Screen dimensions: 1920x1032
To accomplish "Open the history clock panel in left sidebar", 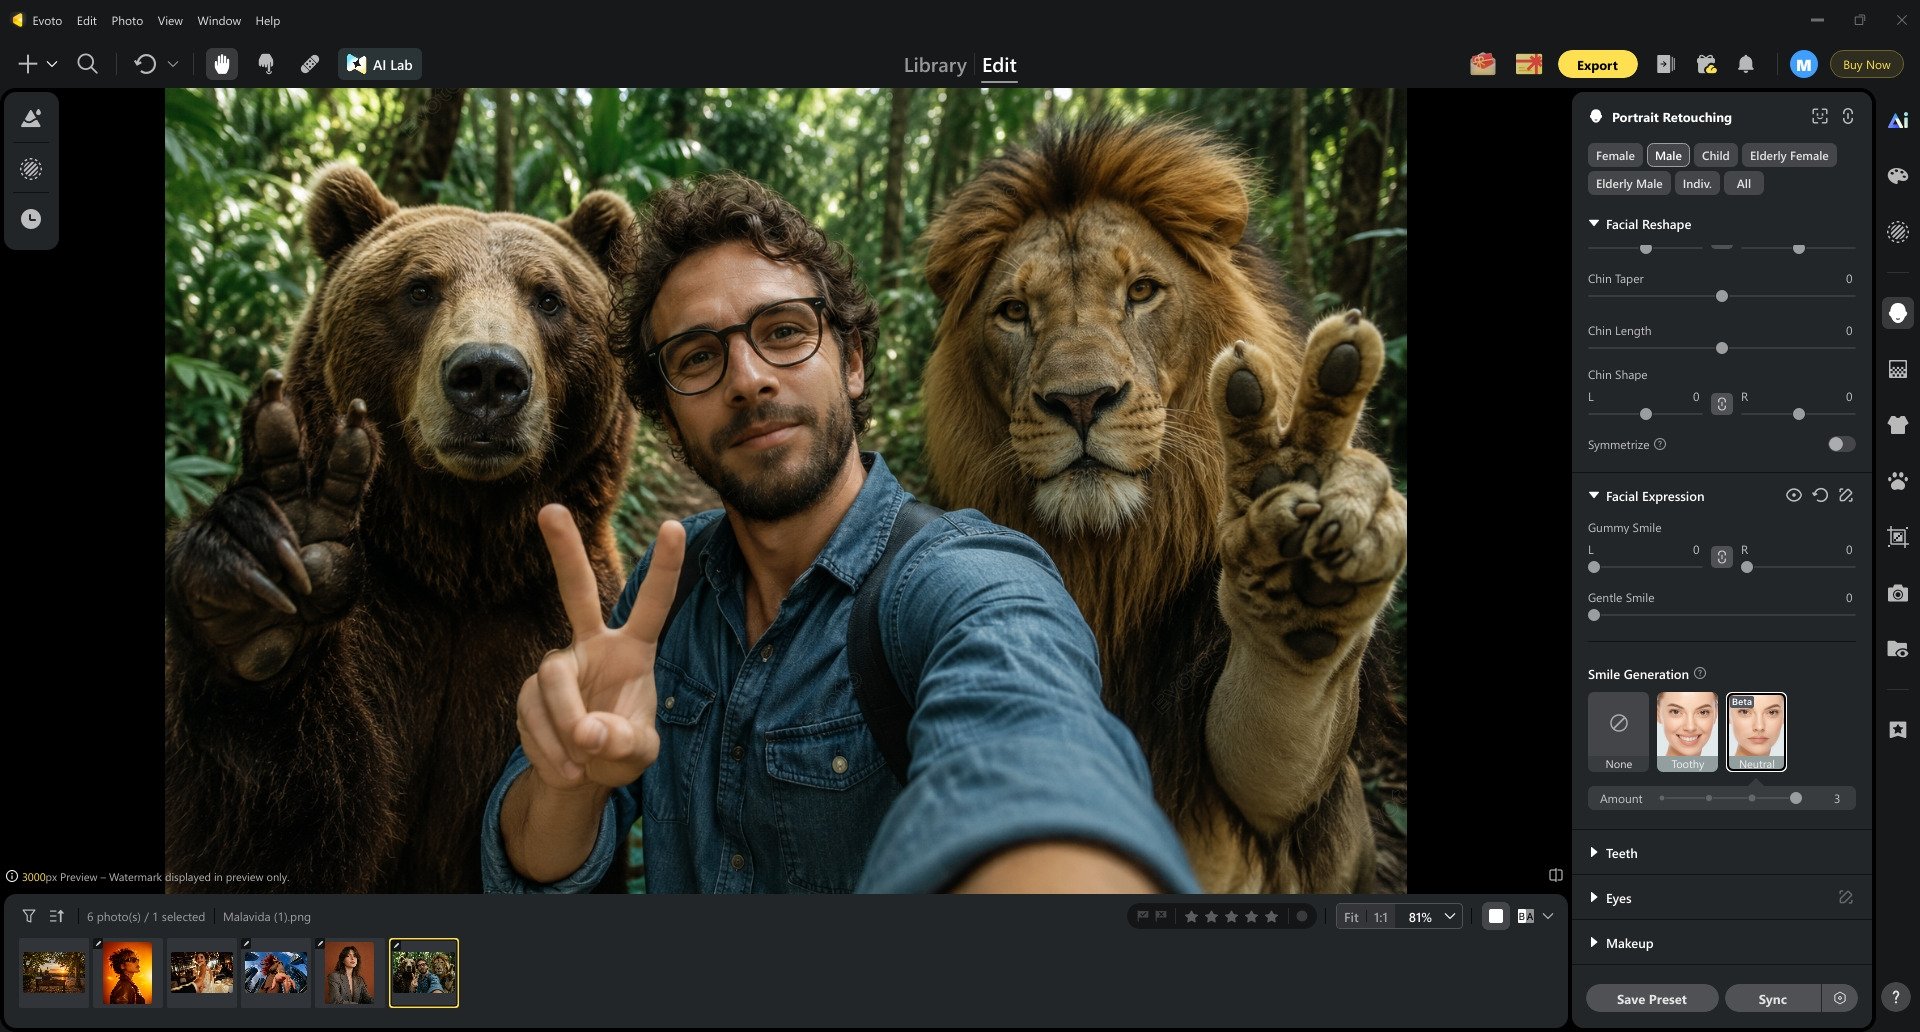I will [31, 219].
